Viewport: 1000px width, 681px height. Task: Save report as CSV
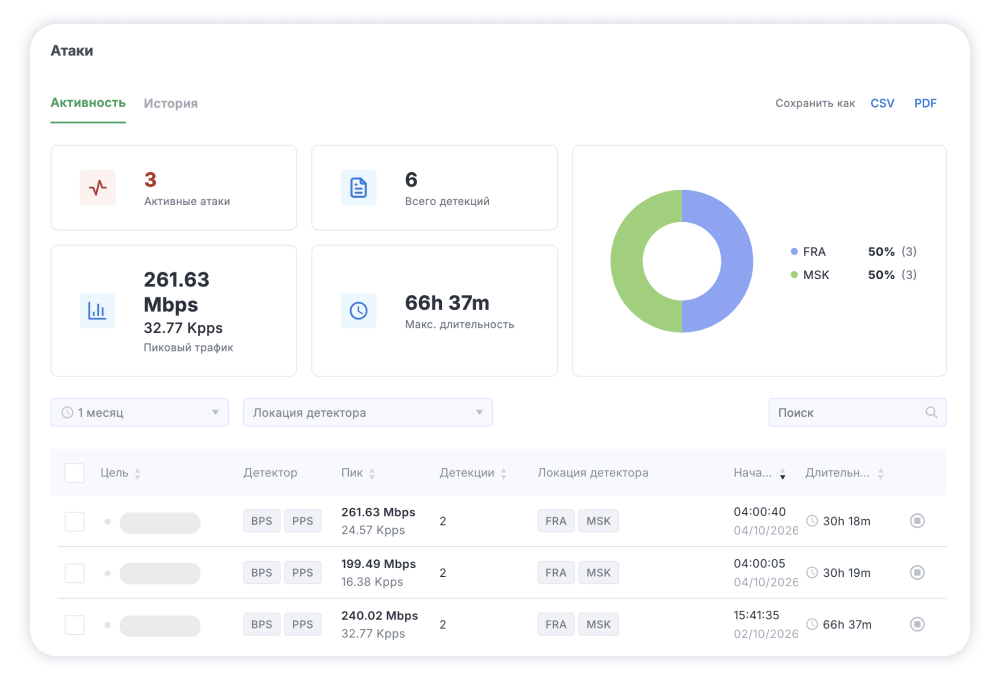click(x=883, y=103)
